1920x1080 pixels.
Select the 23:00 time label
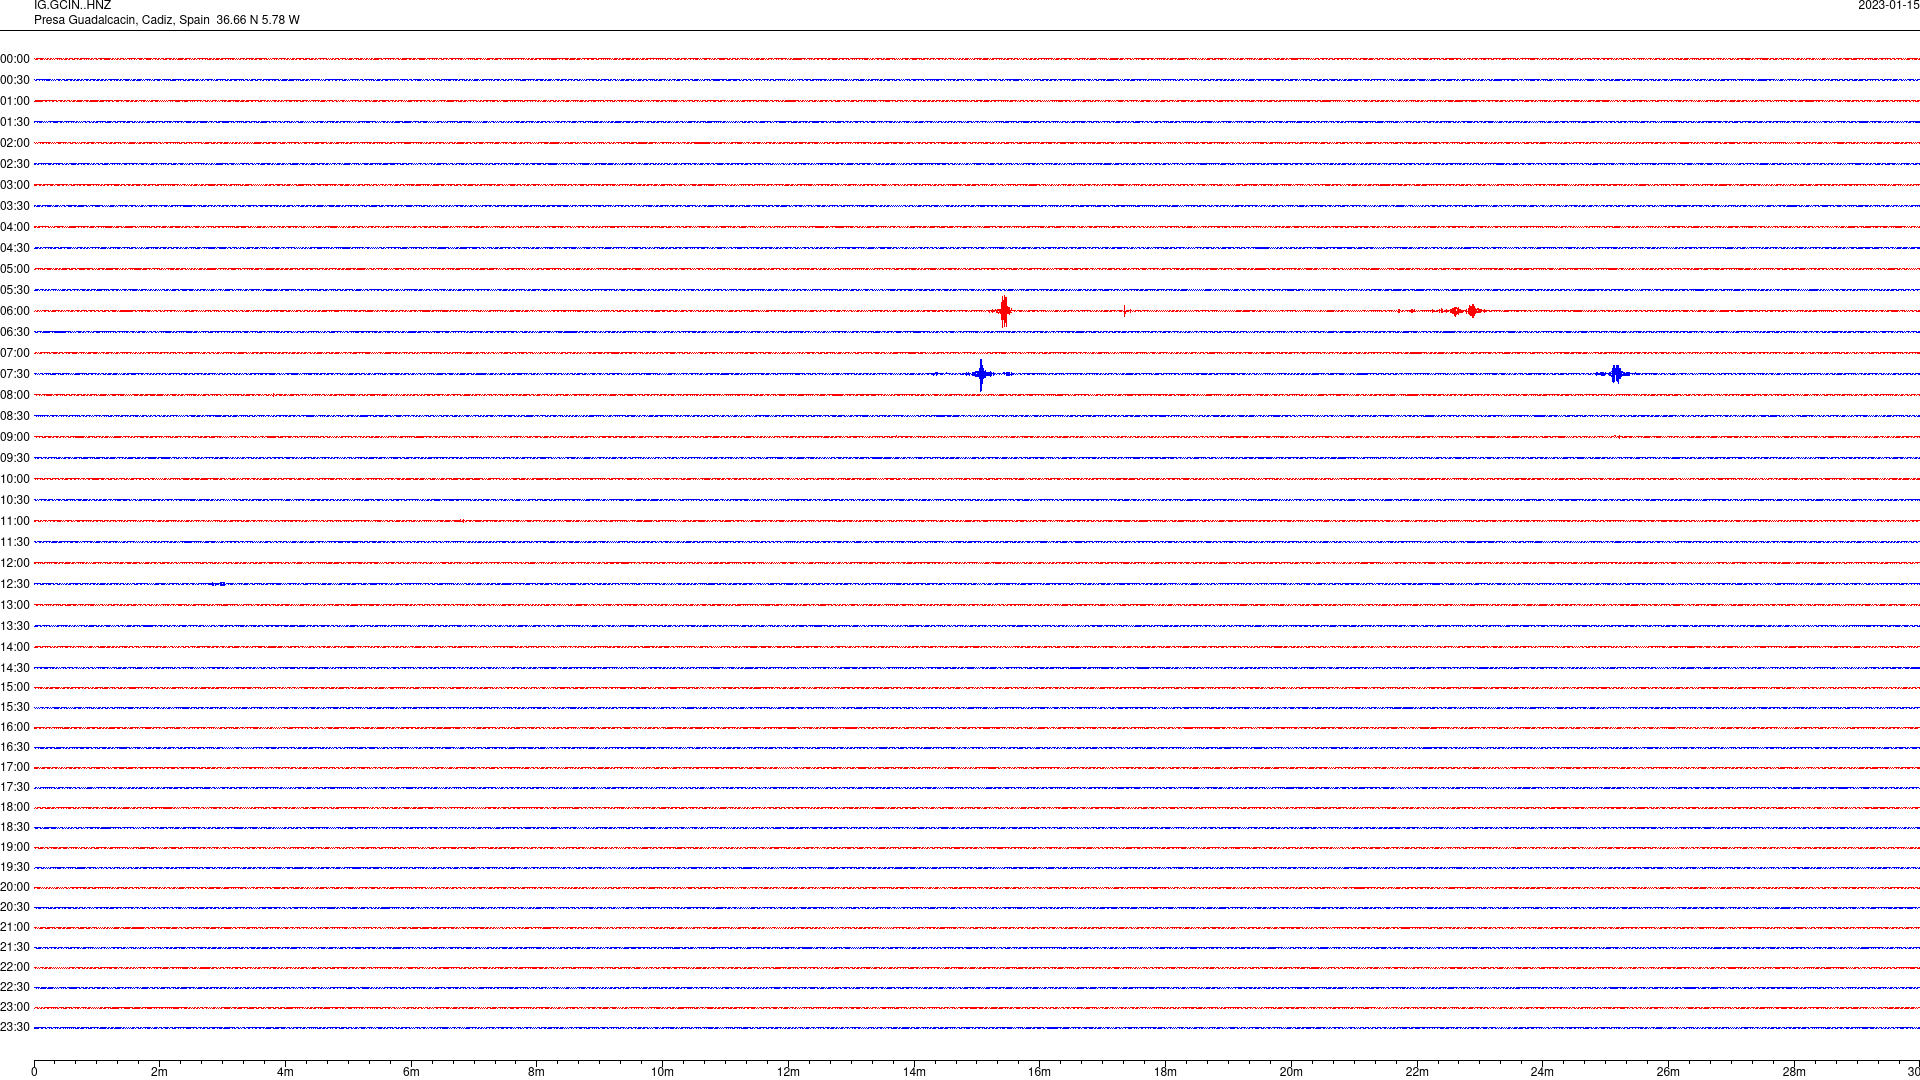click(15, 1007)
